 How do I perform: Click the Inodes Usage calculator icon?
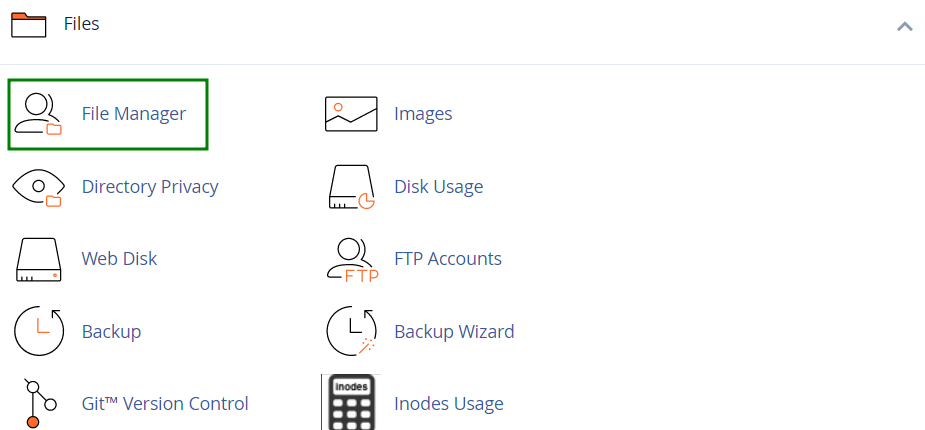pyautogui.click(x=347, y=402)
